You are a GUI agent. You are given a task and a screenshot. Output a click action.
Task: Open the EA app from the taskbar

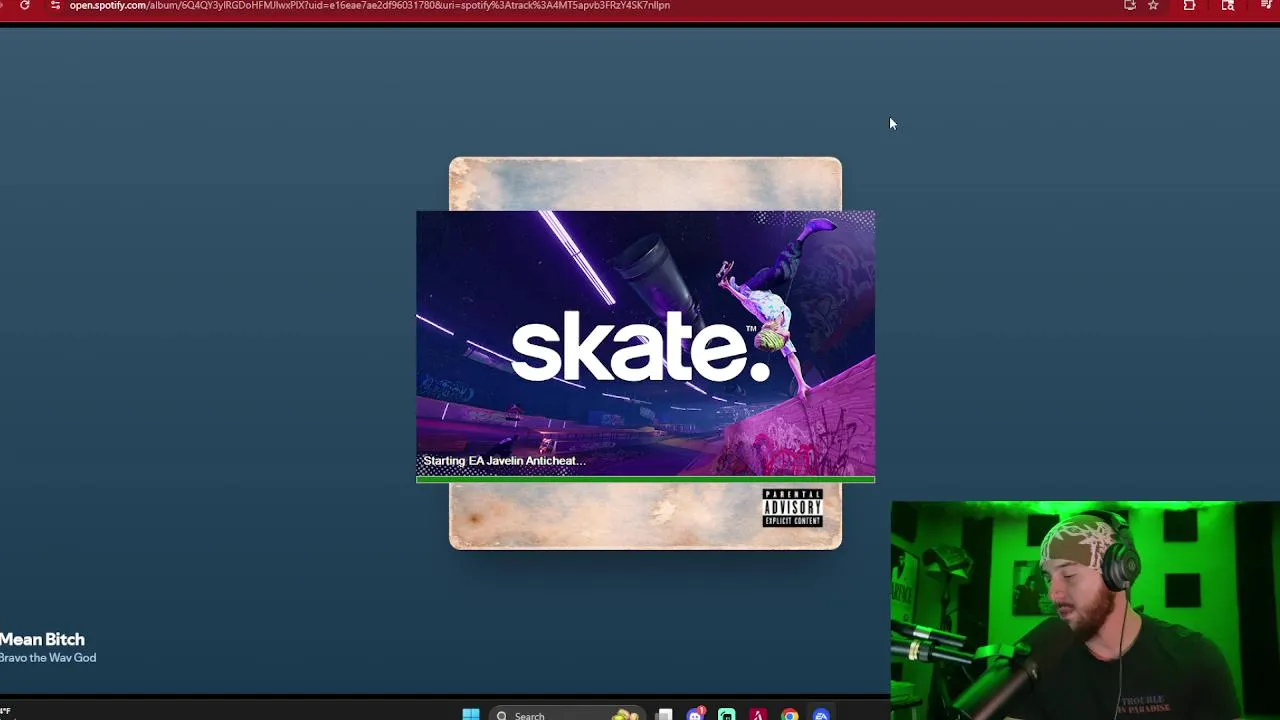821,714
